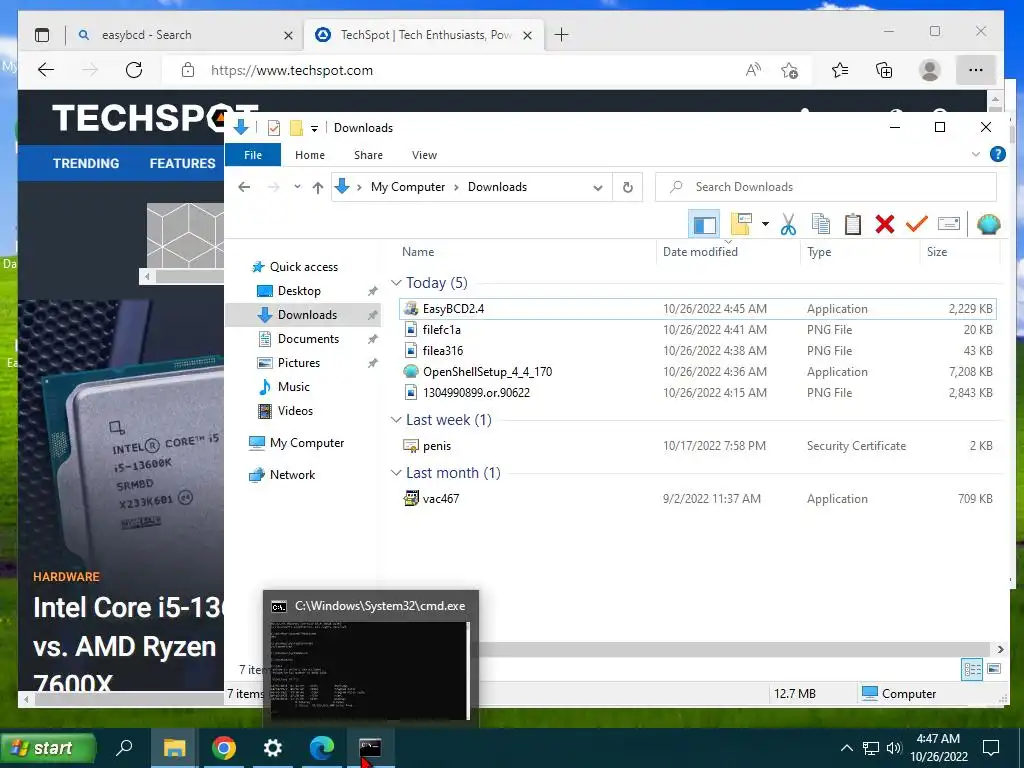Open the folder view settings icon

(741, 225)
